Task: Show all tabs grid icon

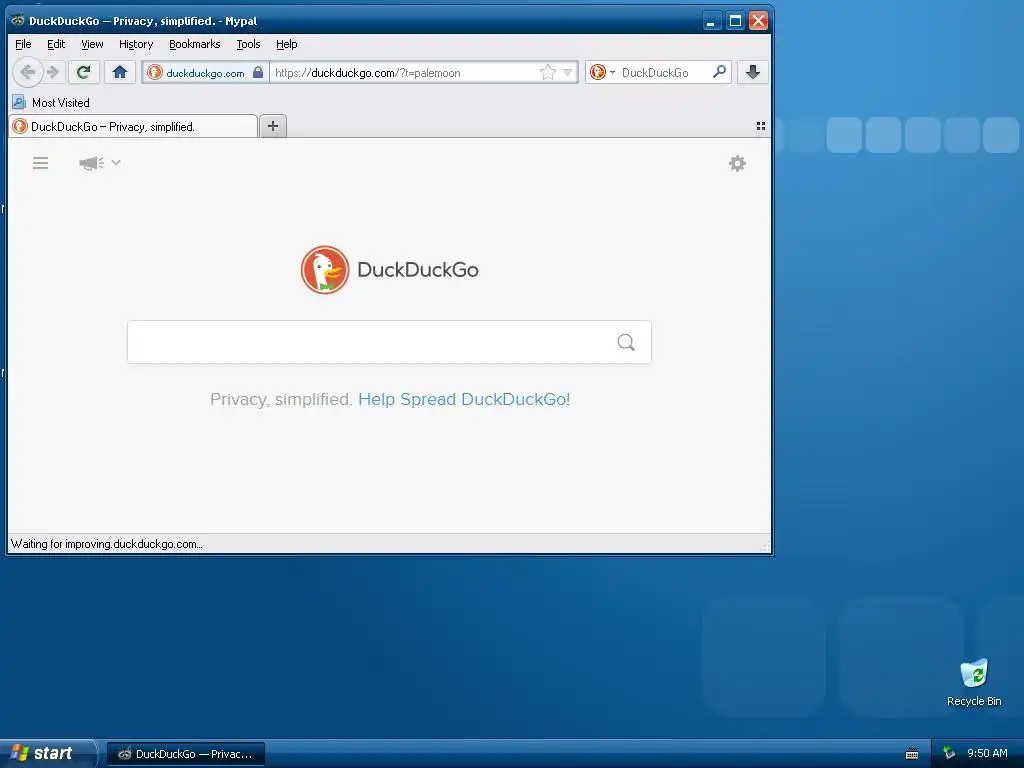Action: coord(761,126)
